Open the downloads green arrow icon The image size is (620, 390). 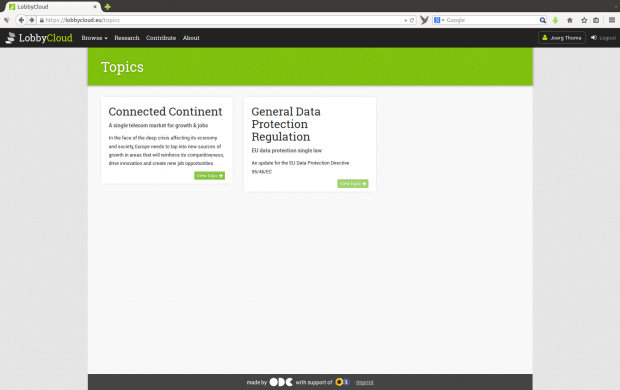coord(555,20)
